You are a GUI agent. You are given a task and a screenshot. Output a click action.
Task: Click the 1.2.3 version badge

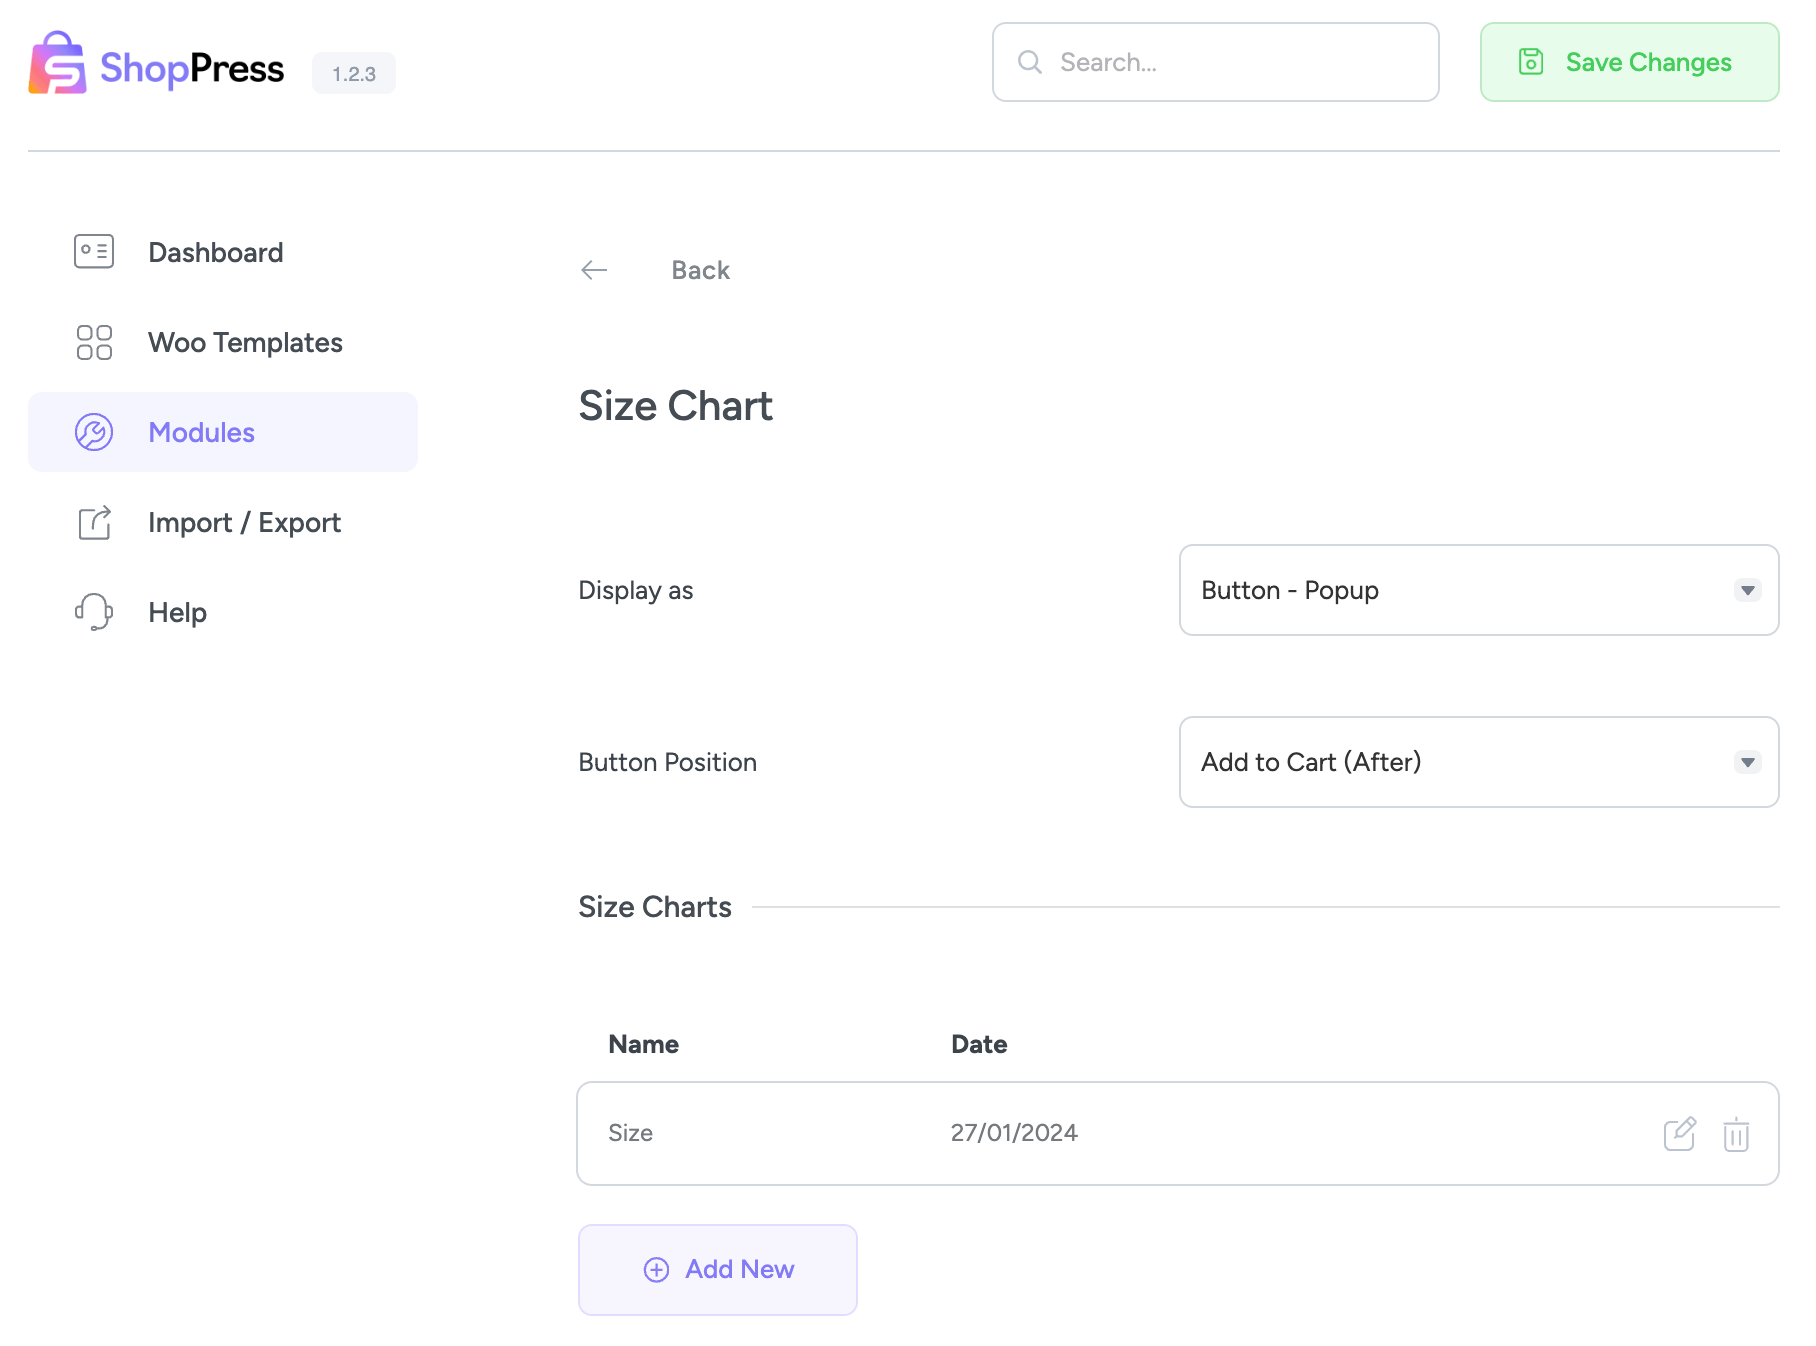(353, 72)
